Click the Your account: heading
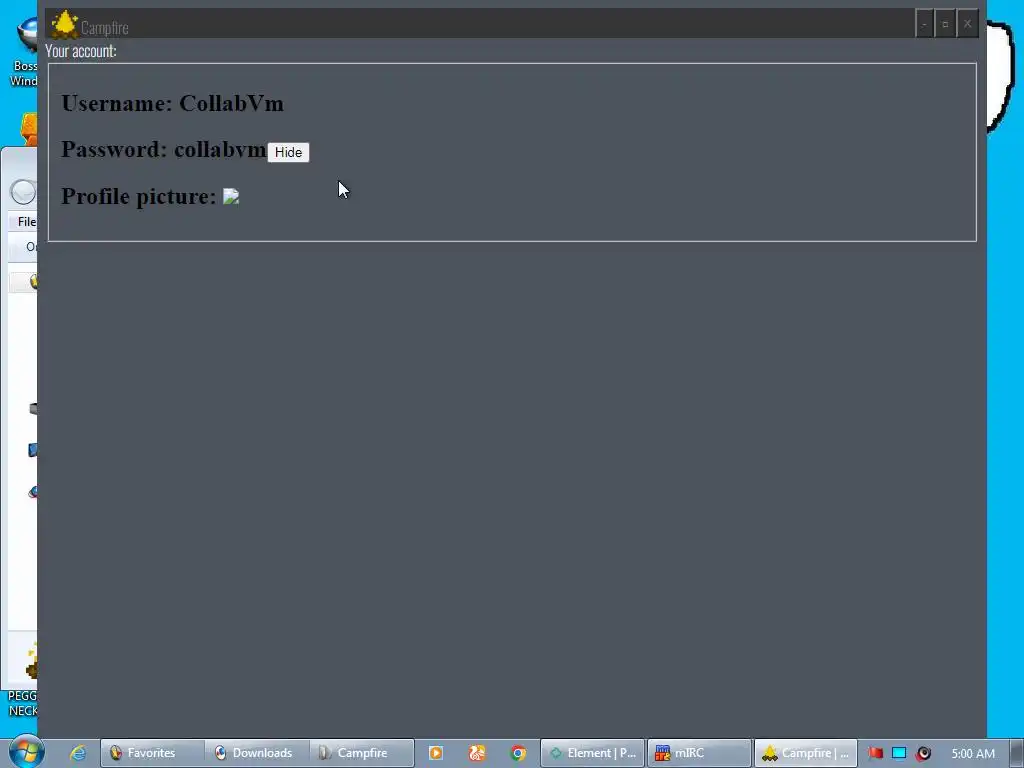 pos(81,51)
